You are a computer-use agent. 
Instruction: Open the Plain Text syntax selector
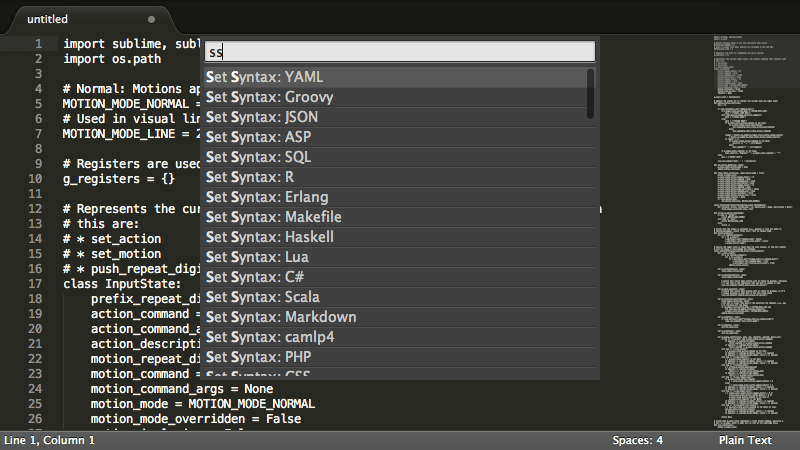[744, 440]
